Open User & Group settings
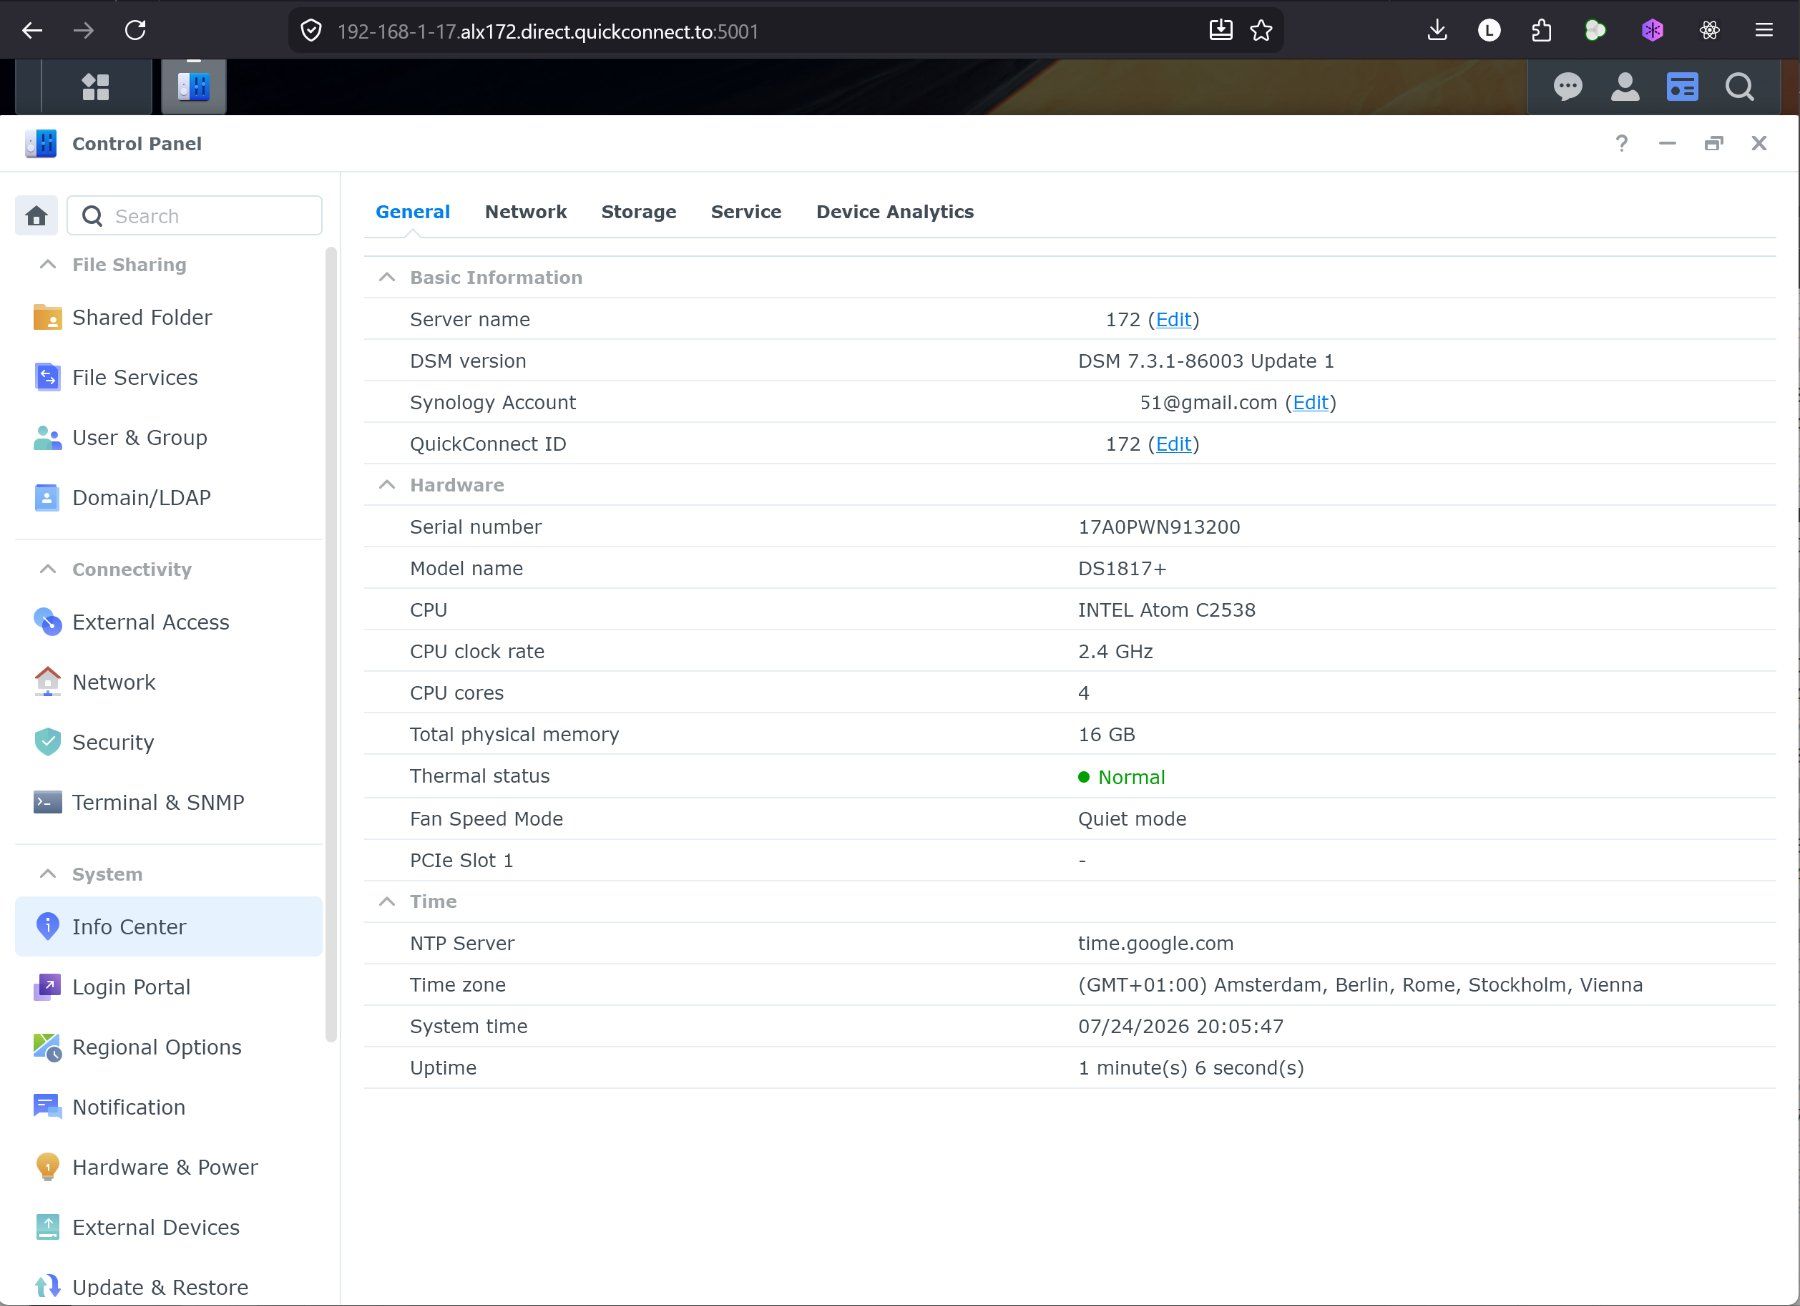Viewport: 1800px width, 1306px height. [x=169, y=437]
